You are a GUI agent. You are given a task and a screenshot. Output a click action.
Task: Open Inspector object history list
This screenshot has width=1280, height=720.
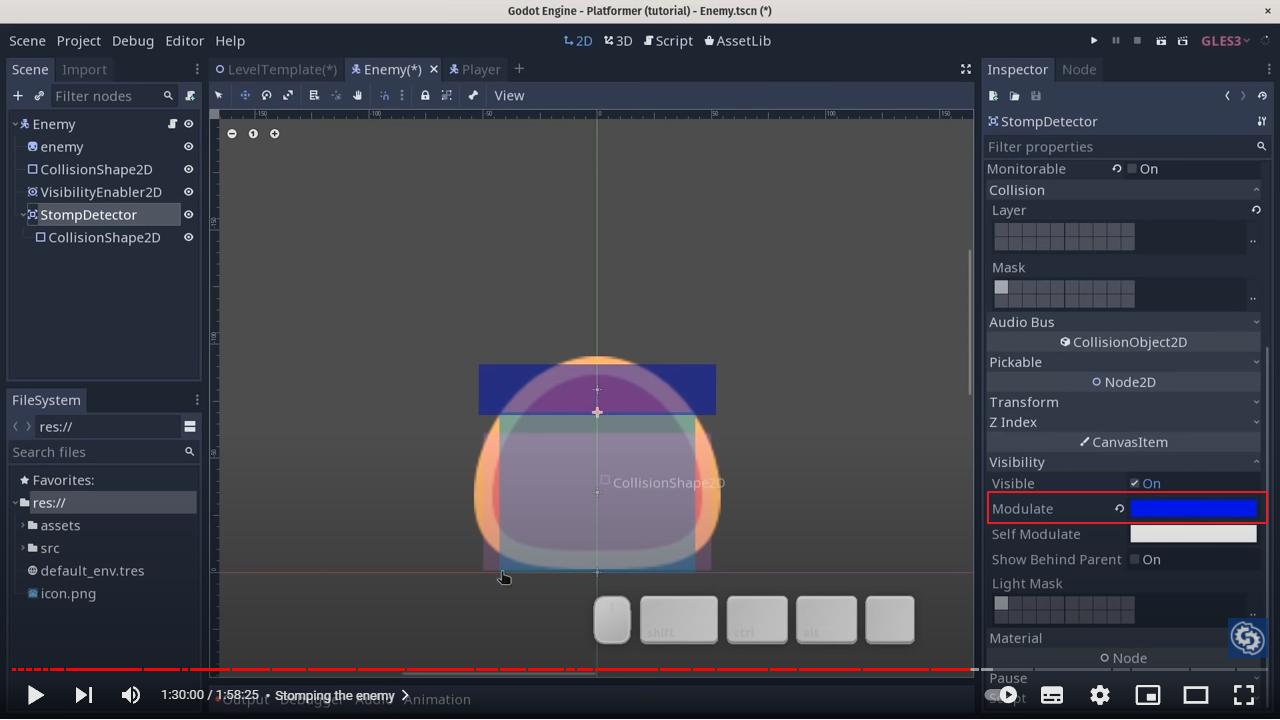point(1262,96)
